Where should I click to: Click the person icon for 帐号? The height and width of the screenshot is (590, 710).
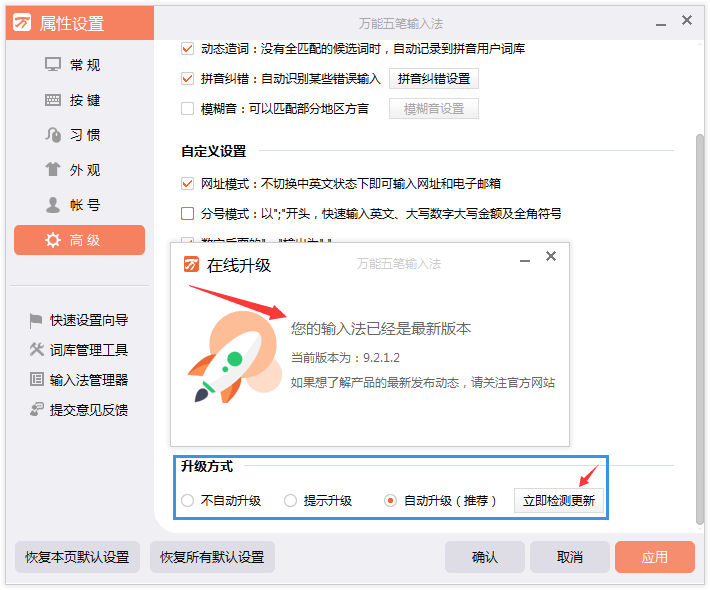point(53,205)
